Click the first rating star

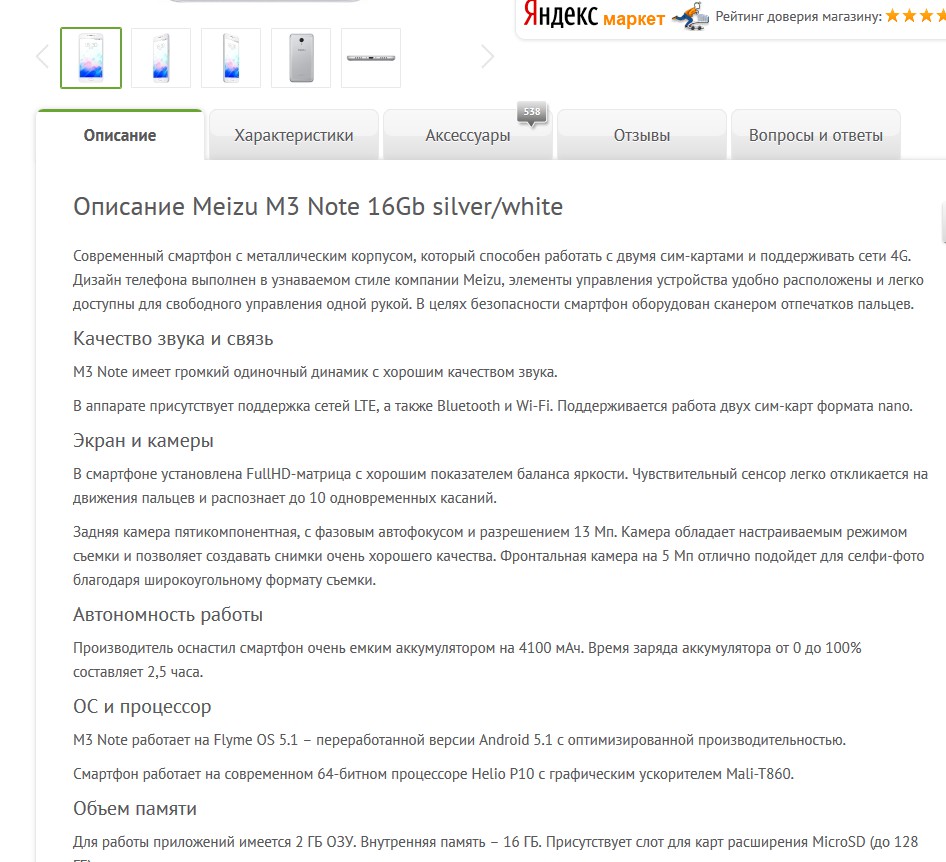click(x=893, y=16)
